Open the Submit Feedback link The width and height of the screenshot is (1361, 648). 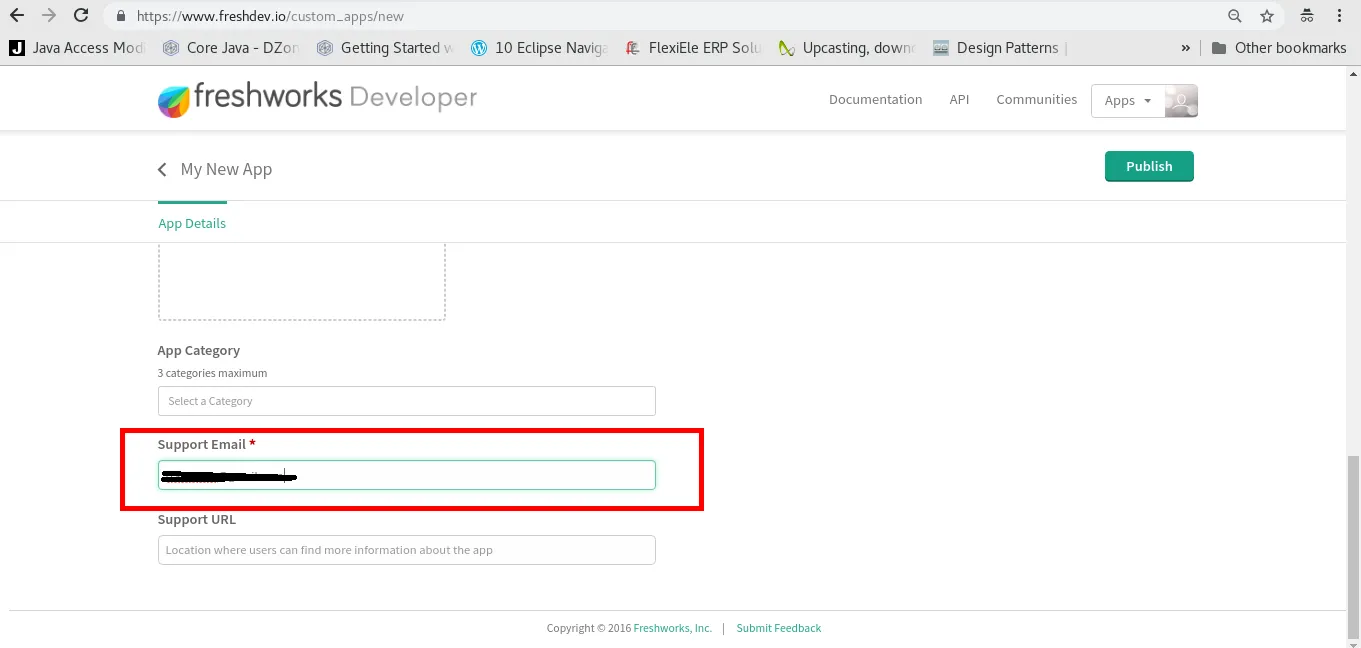click(779, 628)
